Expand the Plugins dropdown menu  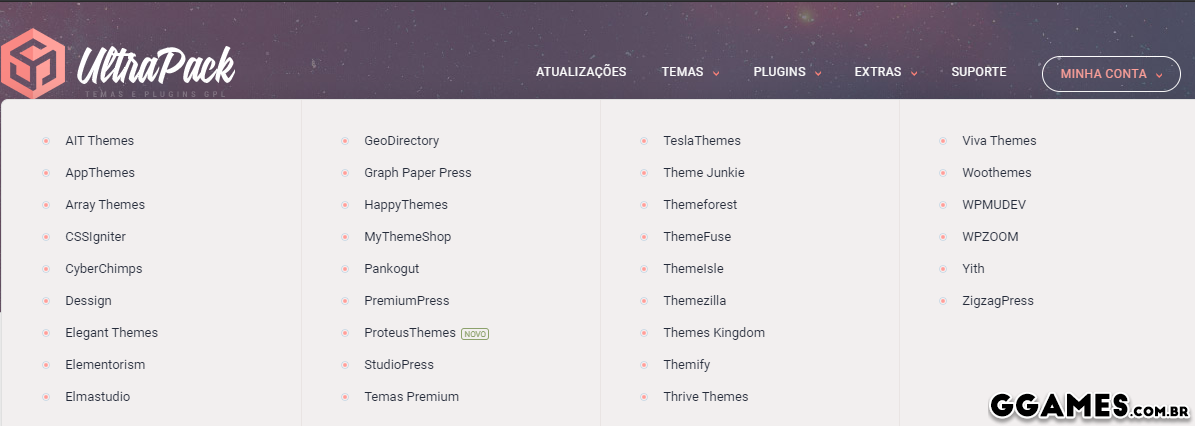click(787, 72)
